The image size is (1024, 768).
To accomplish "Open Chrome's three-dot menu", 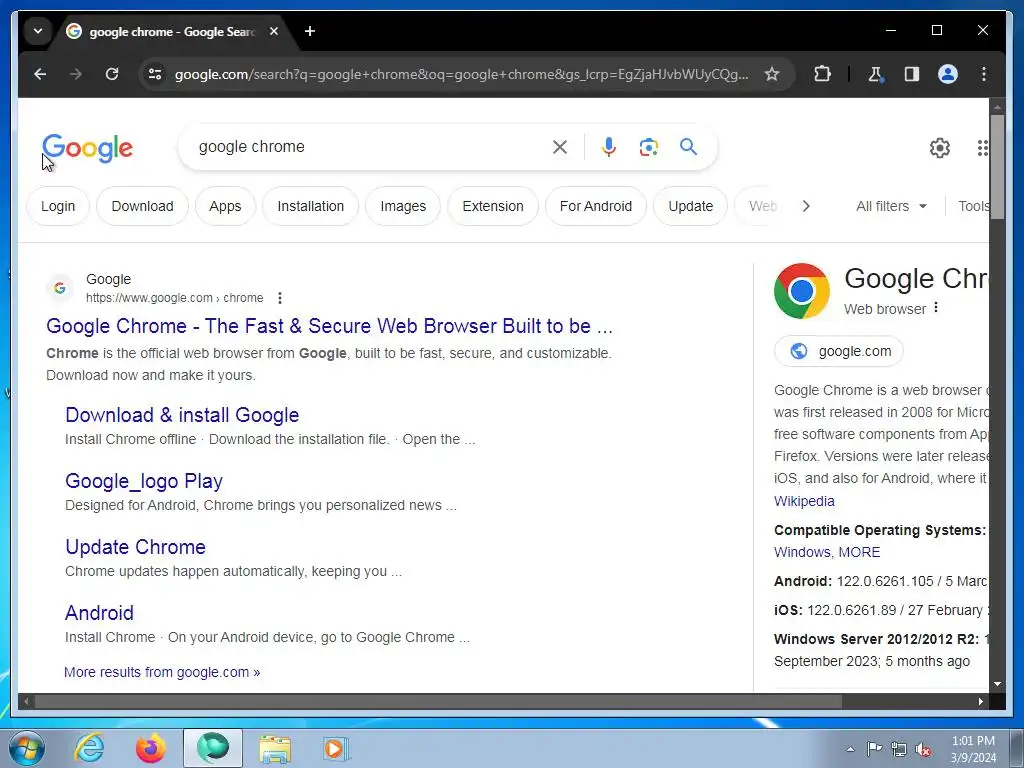I will 984,74.
